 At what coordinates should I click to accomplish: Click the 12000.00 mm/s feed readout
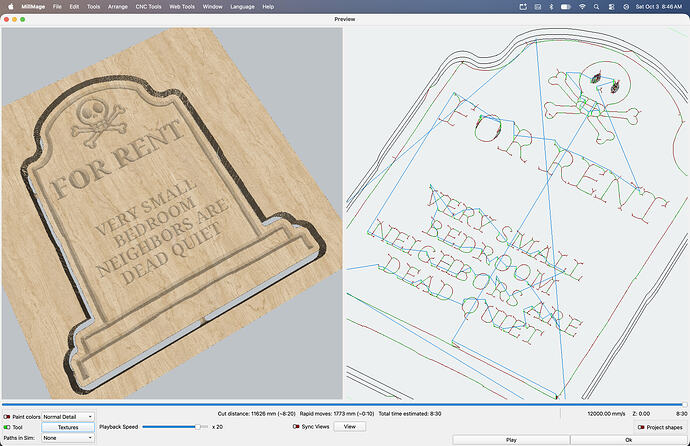[606, 413]
